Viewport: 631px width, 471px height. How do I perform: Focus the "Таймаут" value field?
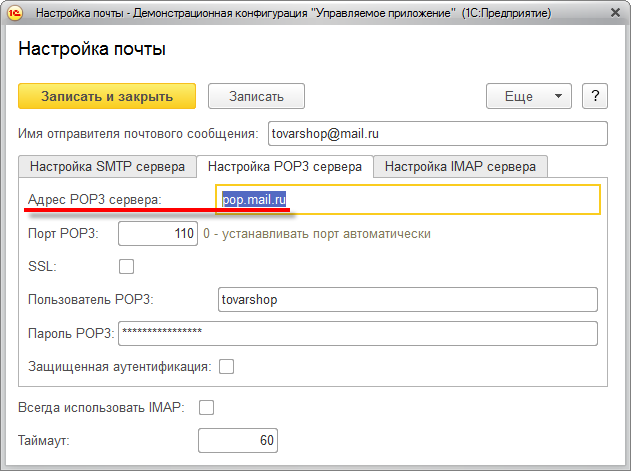[x=238, y=440]
